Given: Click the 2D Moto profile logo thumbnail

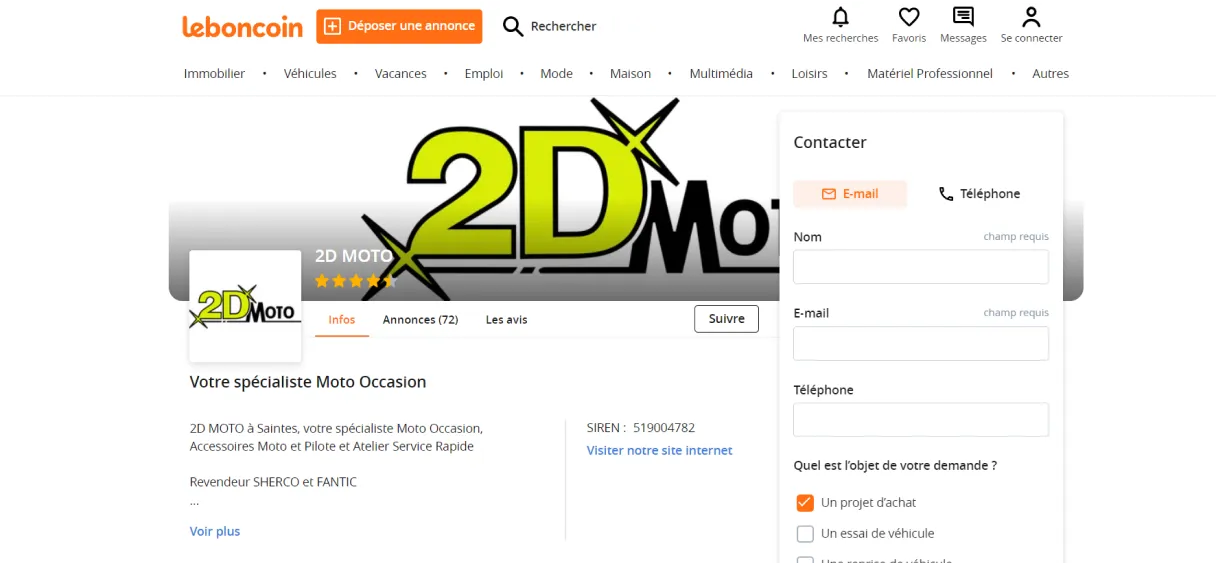Looking at the screenshot, I should coord(245,306).
